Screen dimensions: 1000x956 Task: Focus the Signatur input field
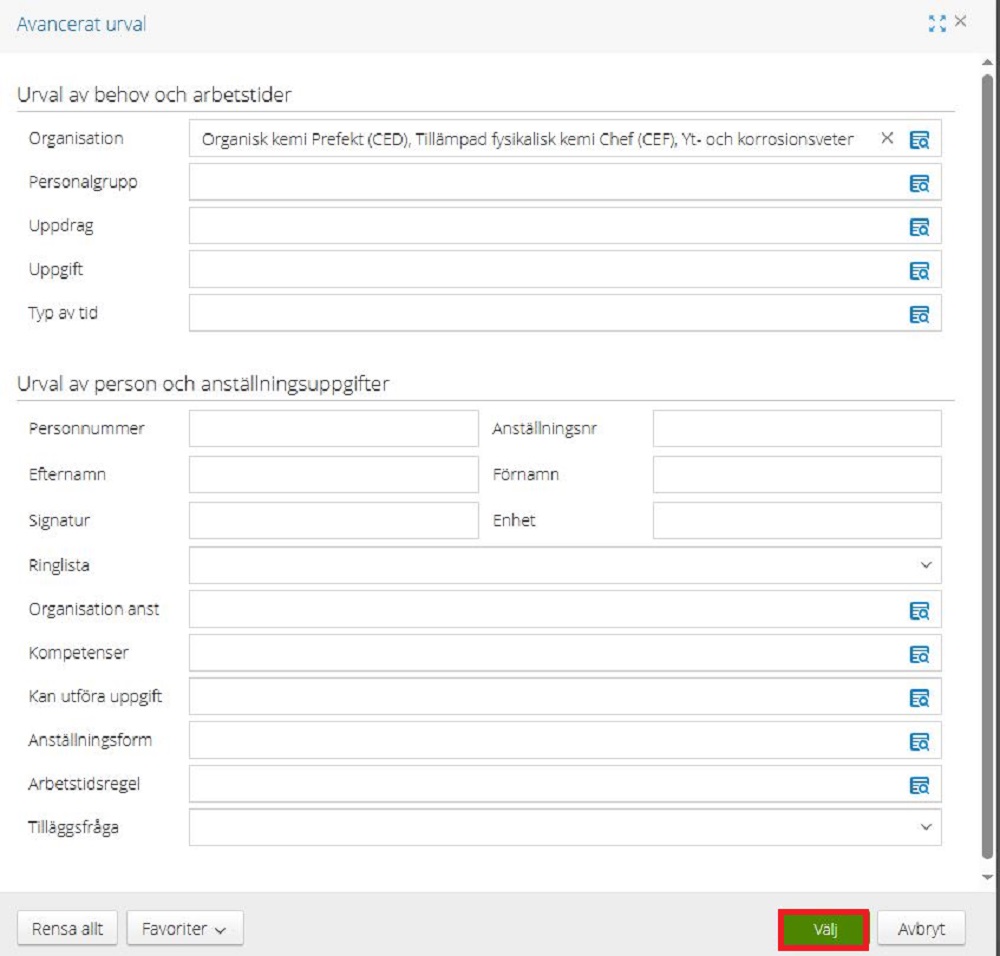click(334, 520)
